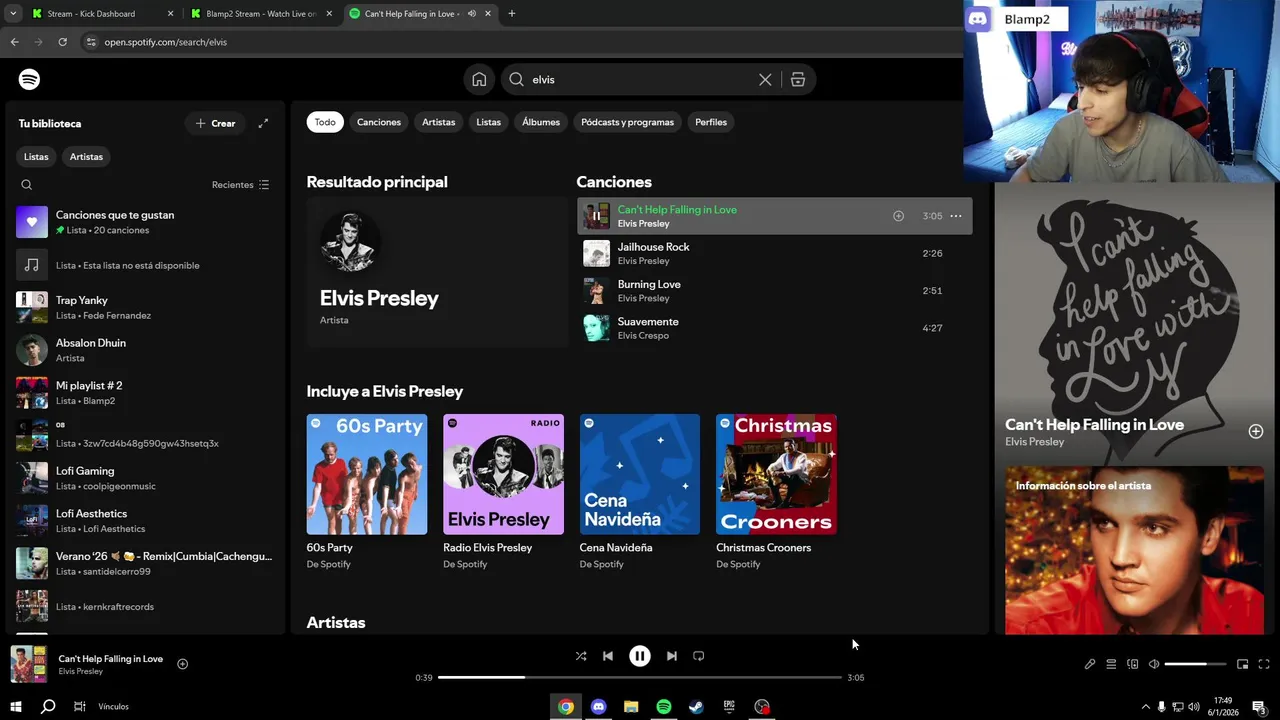Open the Chrome tab search dropdown
Image resolution: width=1280 pixels, height=720 pixels.
pyautogui.click(x=12, y=14)
